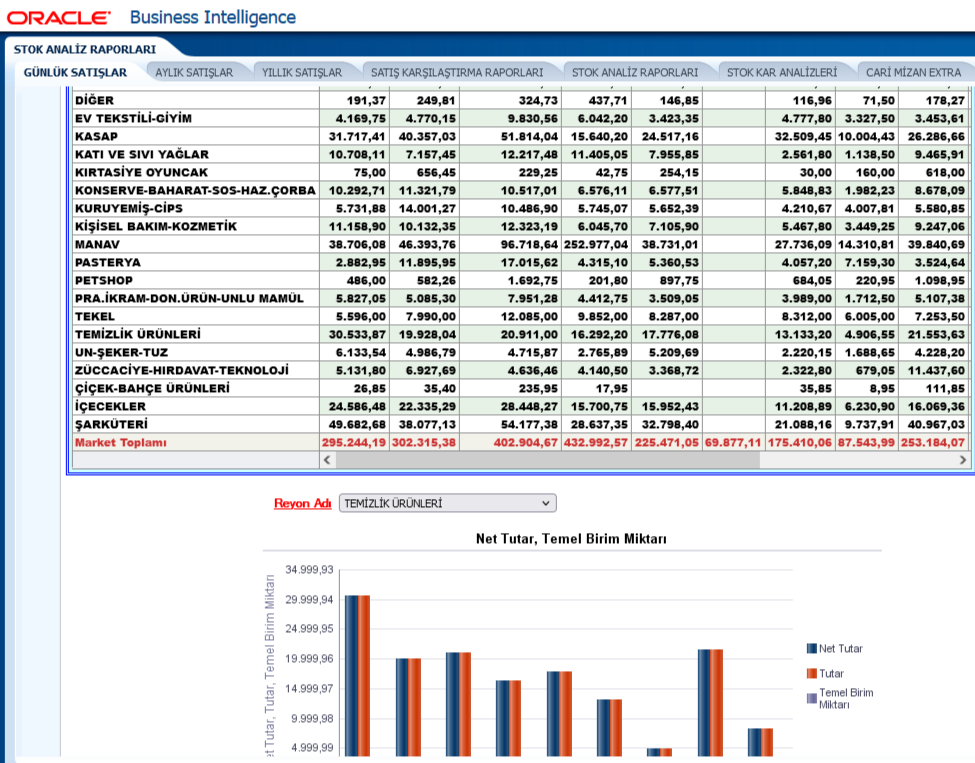Select the PASTERYA row label
975x763 pixels.
point(108,262)
